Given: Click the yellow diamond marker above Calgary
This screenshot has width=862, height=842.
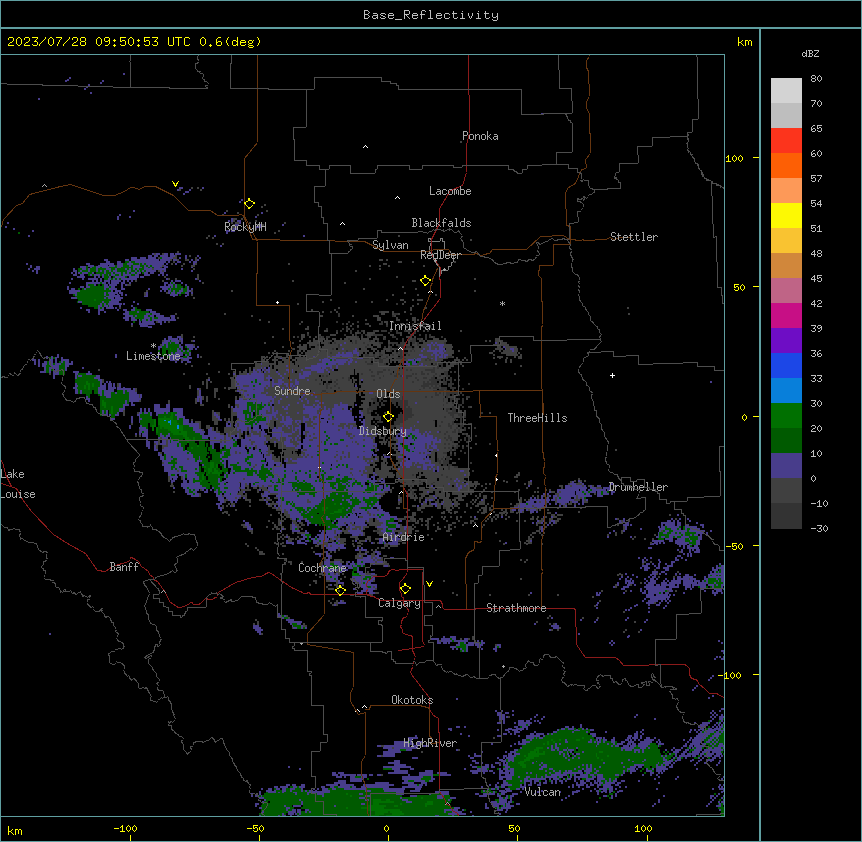Looking at the screenshot, I should tap(405, 589).
